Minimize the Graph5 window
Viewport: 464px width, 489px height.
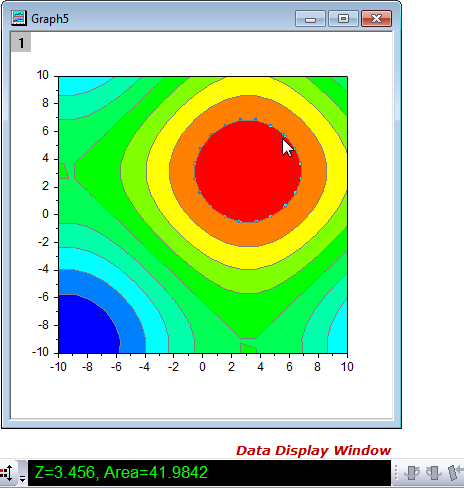(x=310, y=19)
